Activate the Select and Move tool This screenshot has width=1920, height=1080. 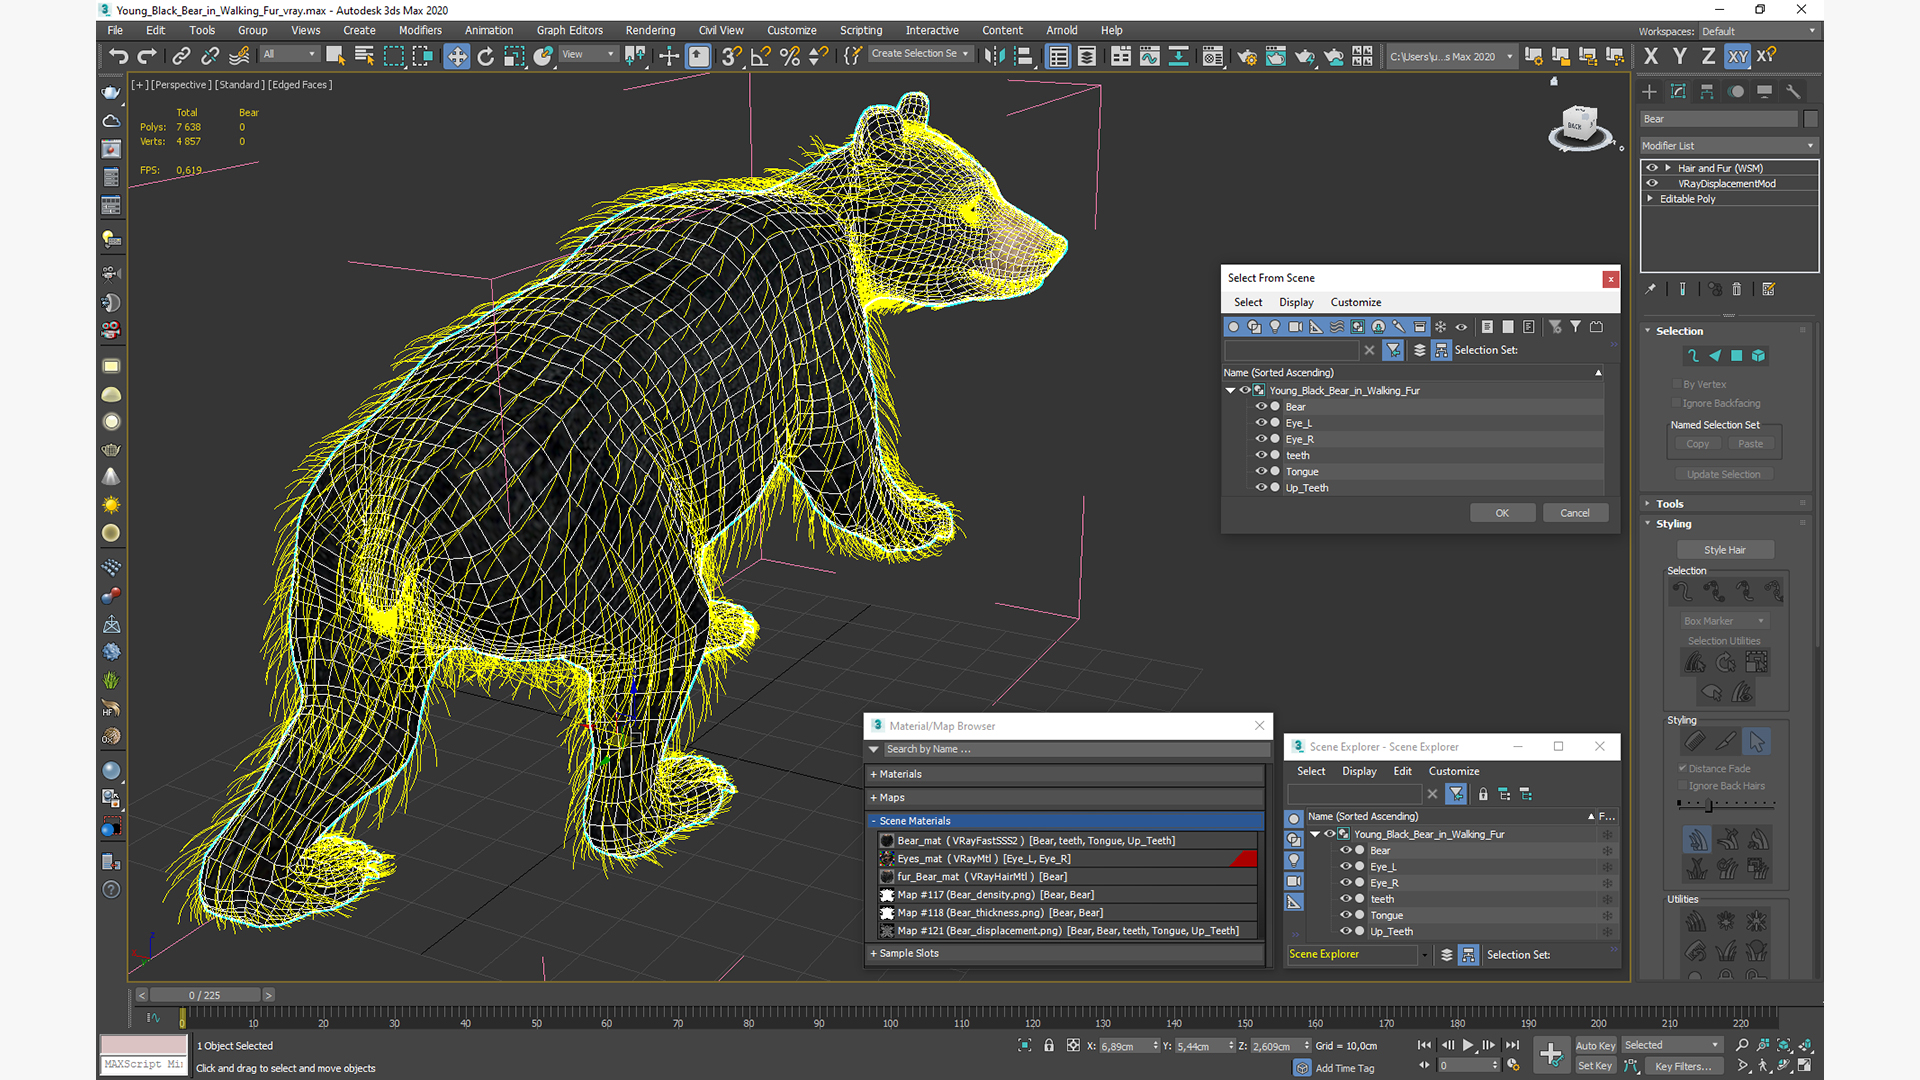coord(456,56)
